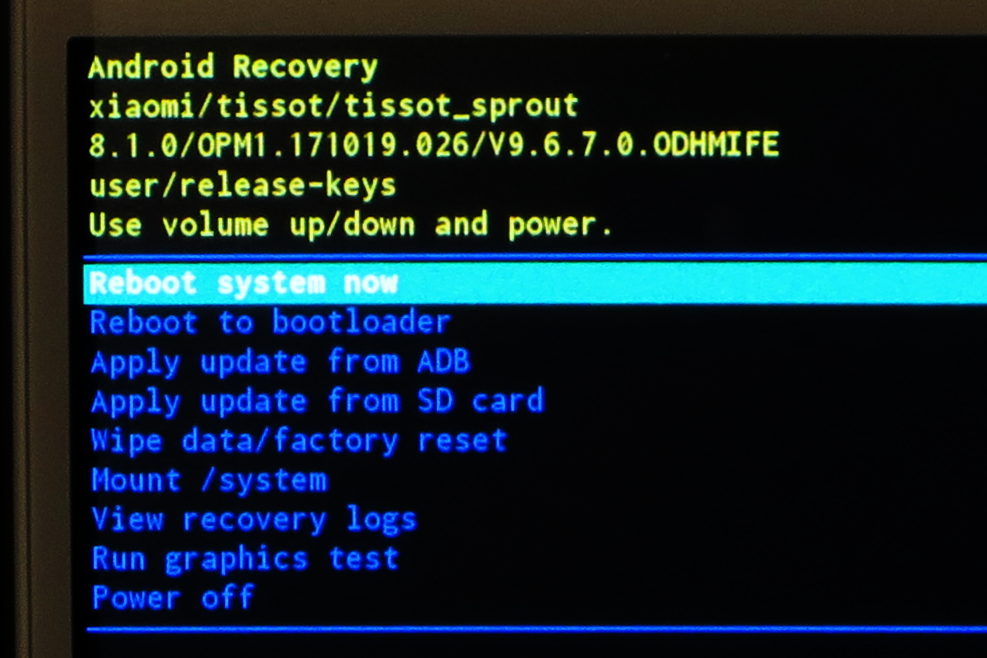Viewport: 987px width, 658px height.
Task: Select Apply update from SD card
Action: pos(317,402)
